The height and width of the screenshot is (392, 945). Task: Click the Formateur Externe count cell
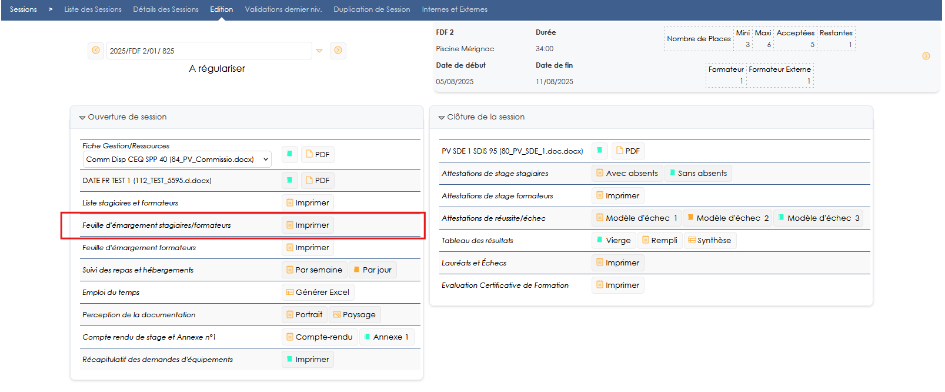click(x=780, y=80)
